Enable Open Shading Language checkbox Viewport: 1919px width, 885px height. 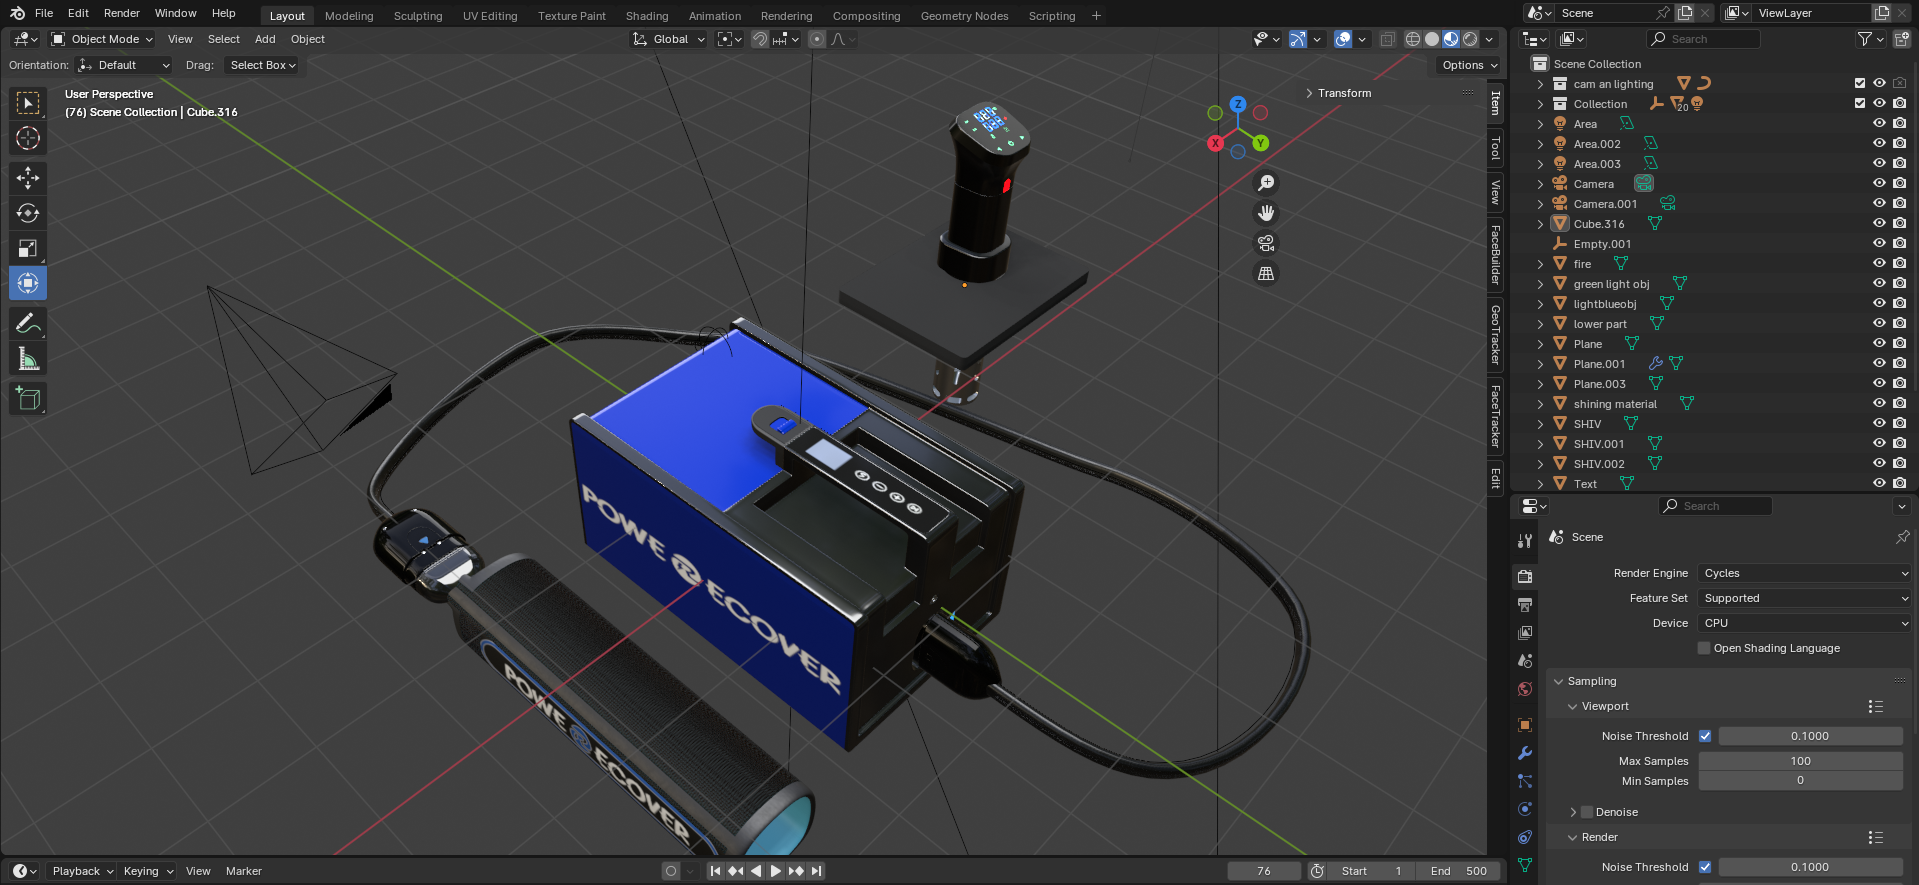(1704, 648)
